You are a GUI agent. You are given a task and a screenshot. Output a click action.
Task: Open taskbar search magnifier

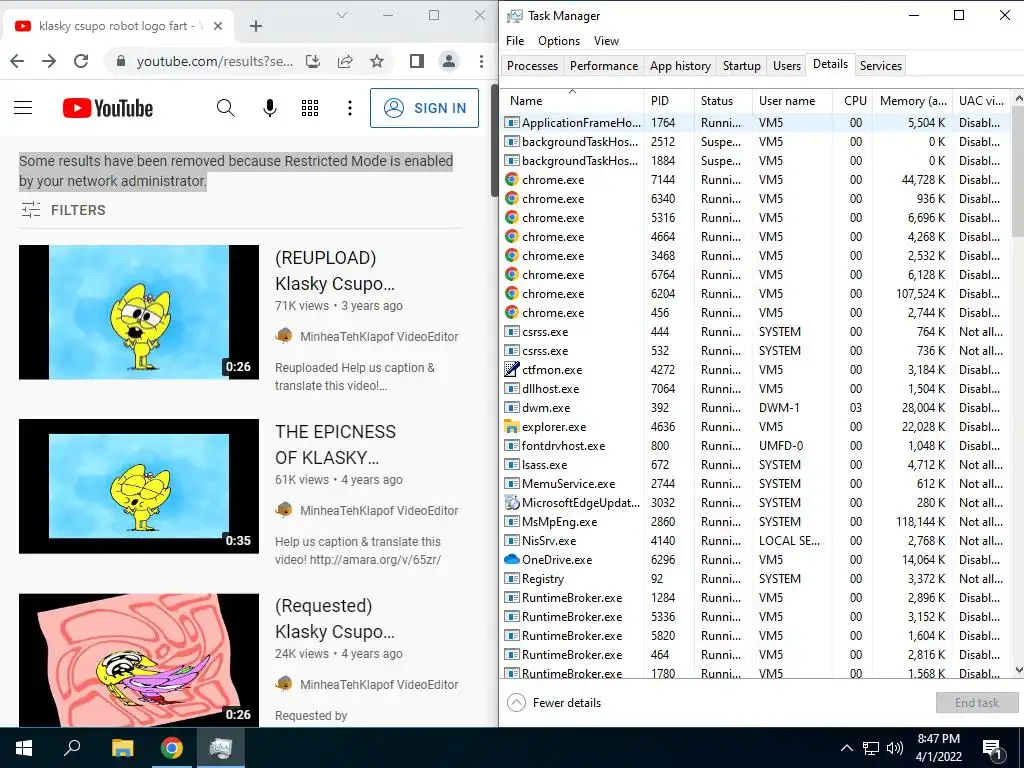click(72, 748)
